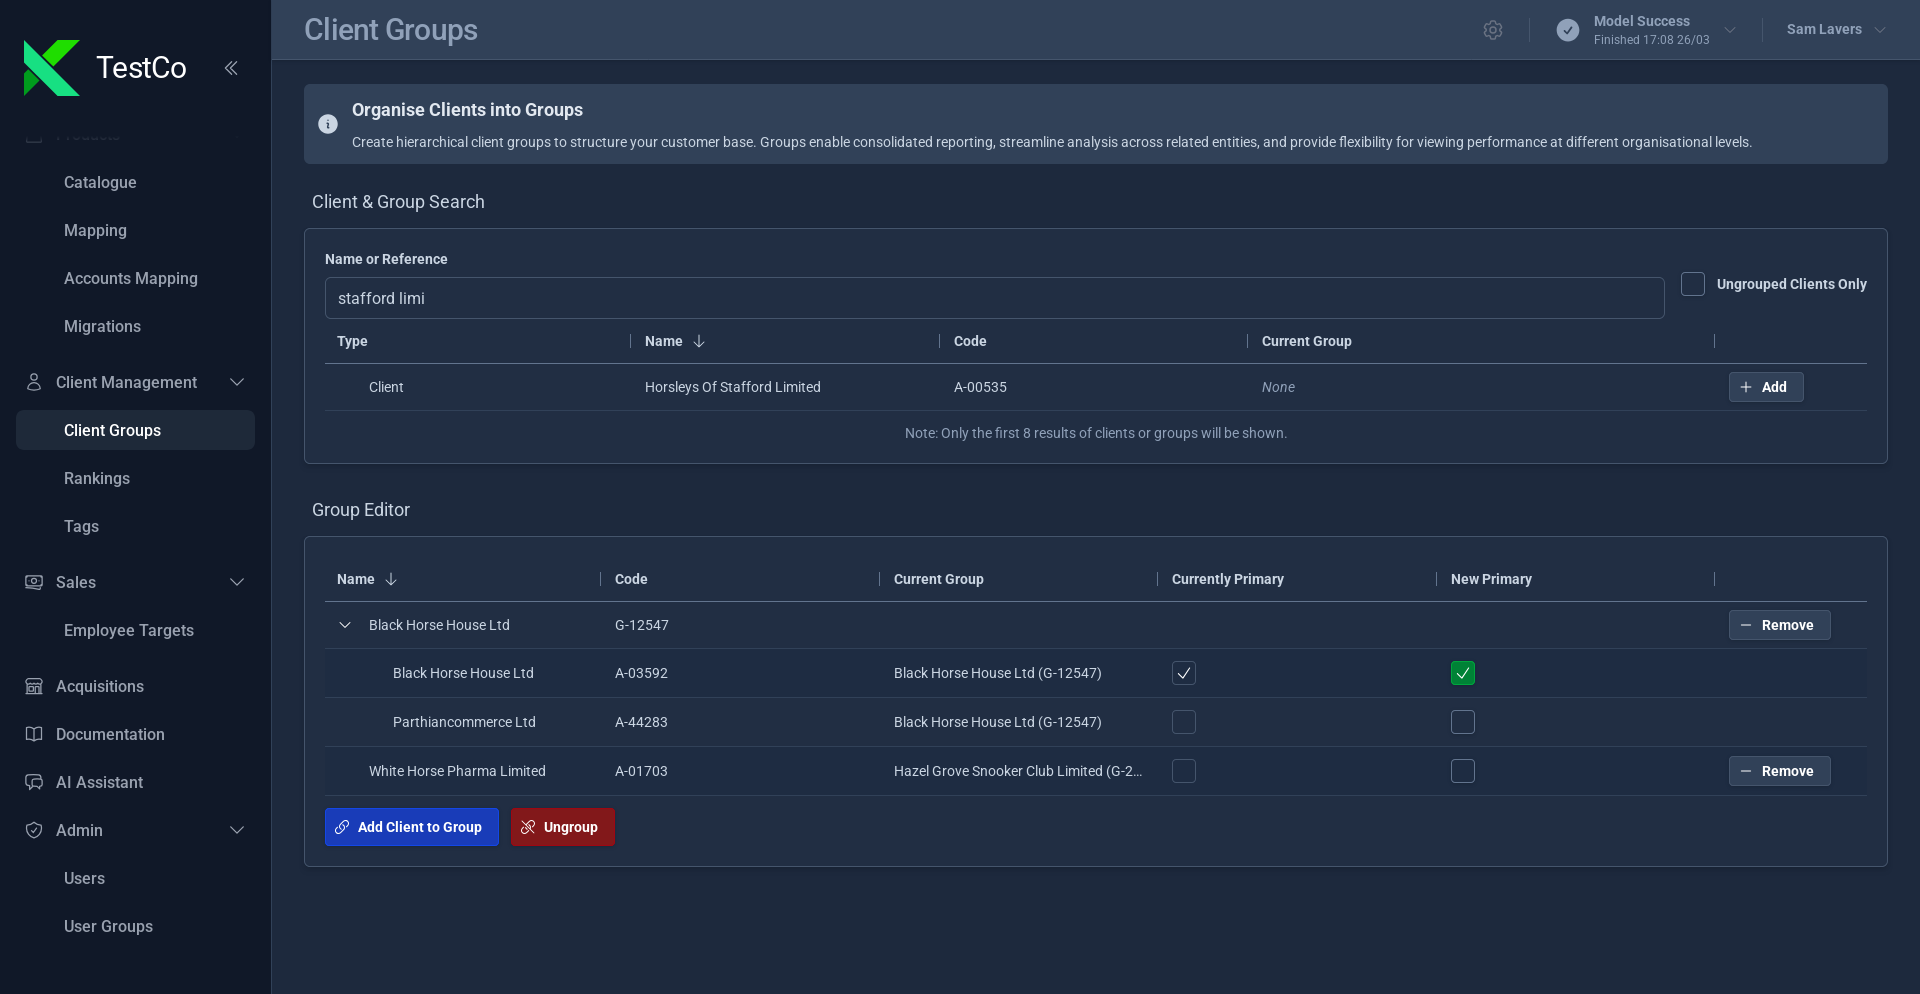This screenshot has height=994, width=1920.
Task: Click the Sales money icon
Action: [34, 582]
